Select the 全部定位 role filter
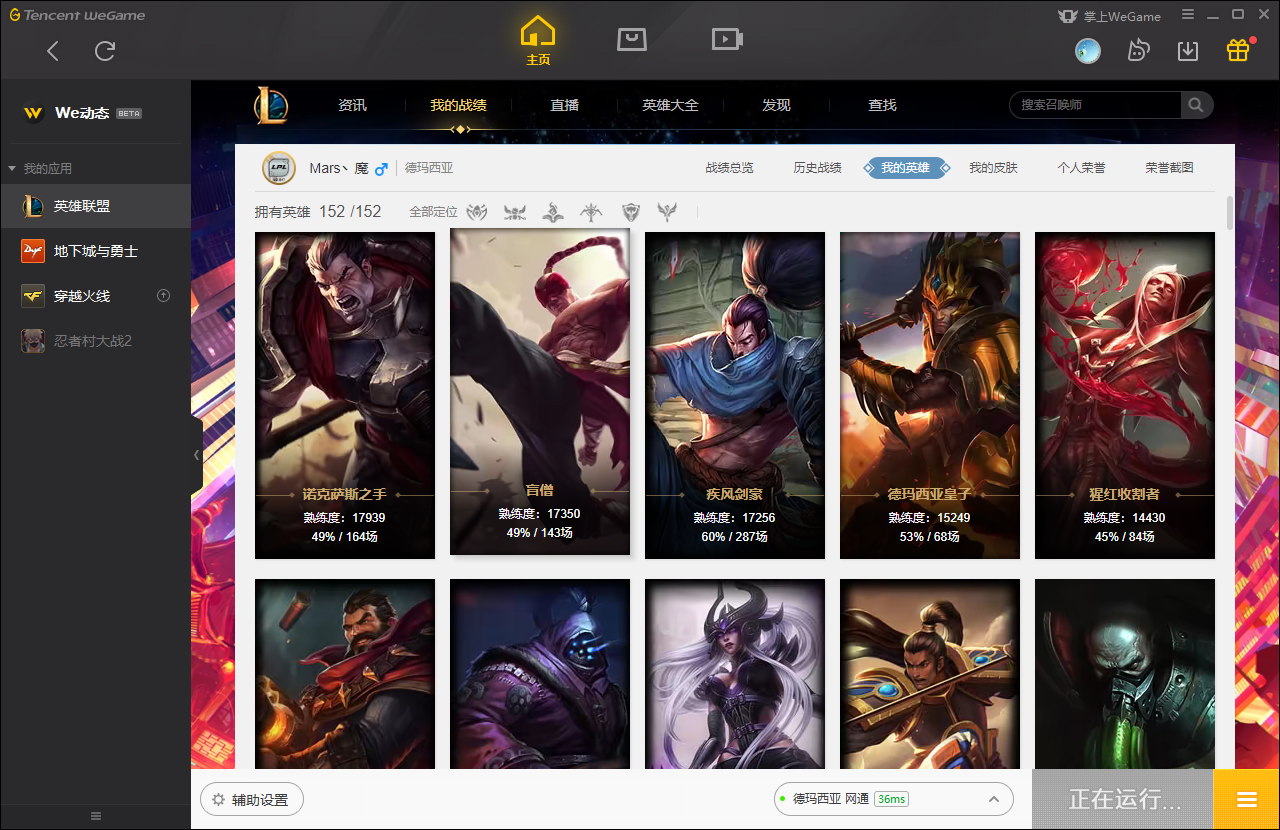Image resolution: width=1280 pixels, height=830 pixels. click(433, 212)
